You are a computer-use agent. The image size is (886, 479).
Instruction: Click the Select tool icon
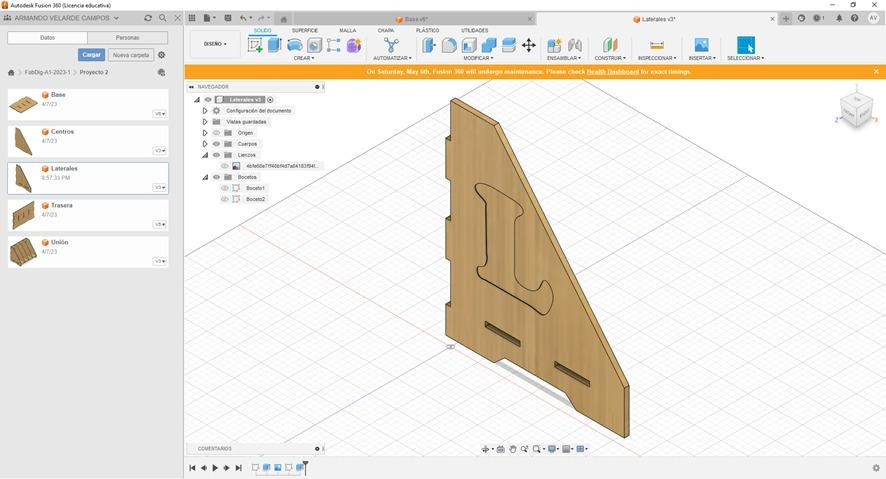pos(746,45)
